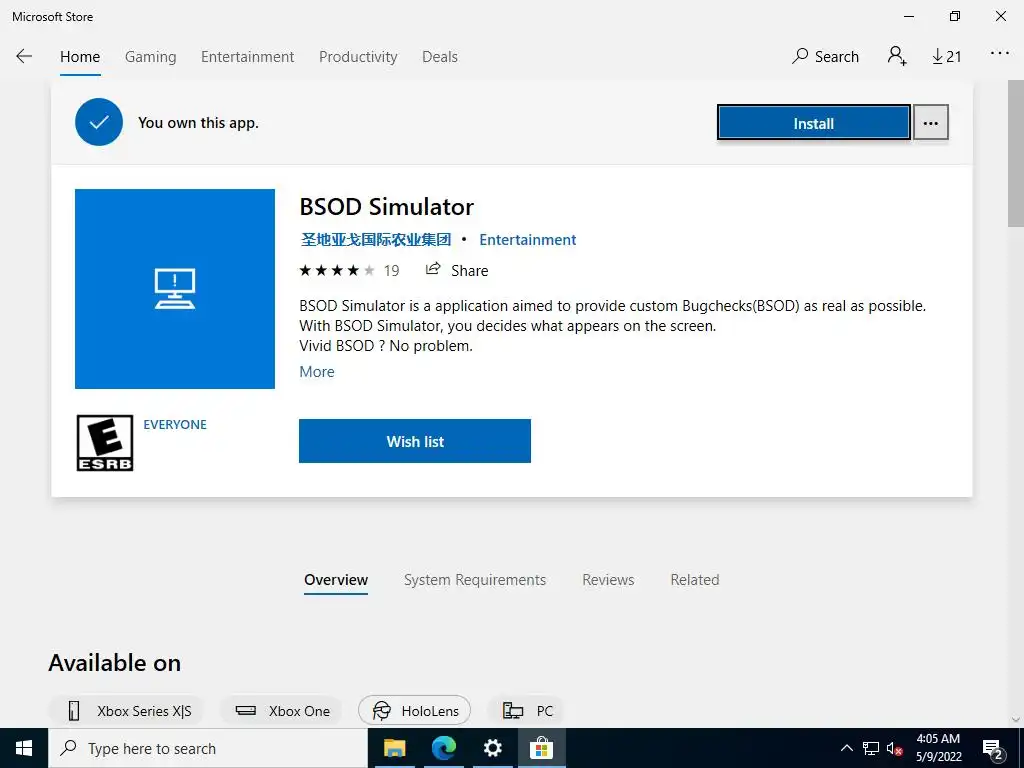This screenshot has height=768, width=1024.
Task: Switch to the Productivity tab
Action: pyautogui.click(x=358, y=57)
